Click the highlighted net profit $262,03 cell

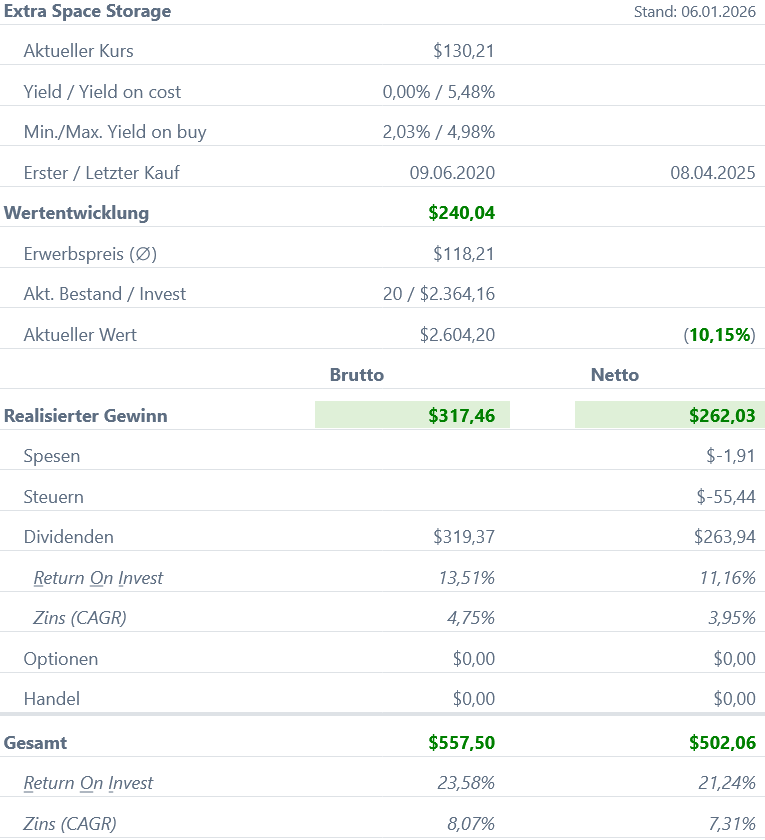(x=670, y=416)
